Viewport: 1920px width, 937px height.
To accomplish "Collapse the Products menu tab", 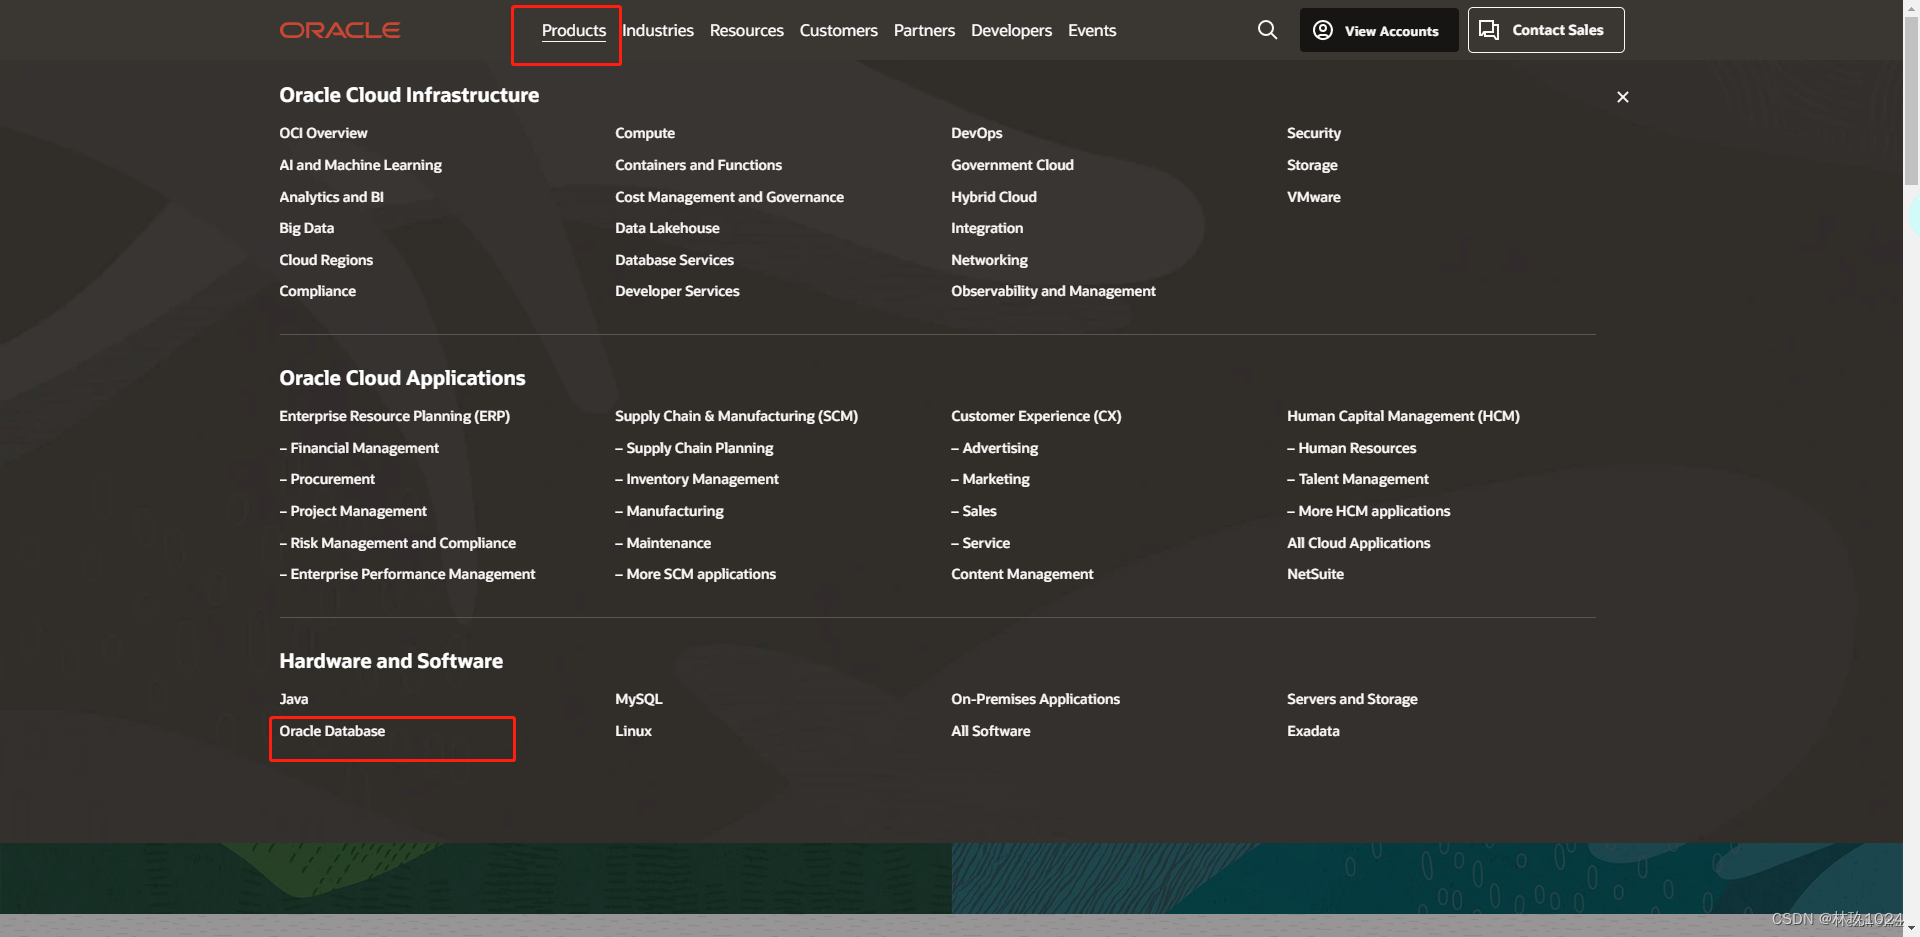I will pyautogui.click(x=573, y=31).
